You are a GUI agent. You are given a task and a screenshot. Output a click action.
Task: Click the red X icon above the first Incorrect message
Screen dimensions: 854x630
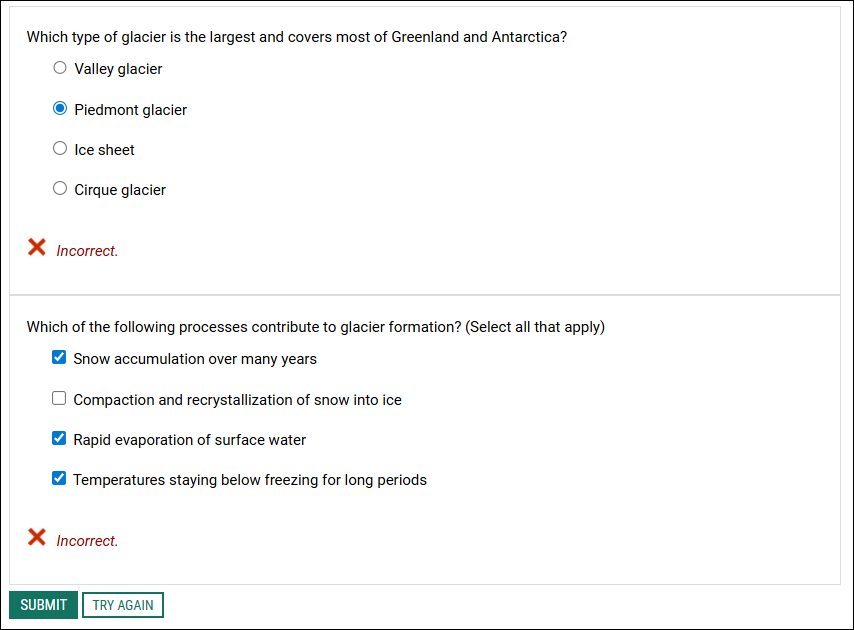coord(37,247)
